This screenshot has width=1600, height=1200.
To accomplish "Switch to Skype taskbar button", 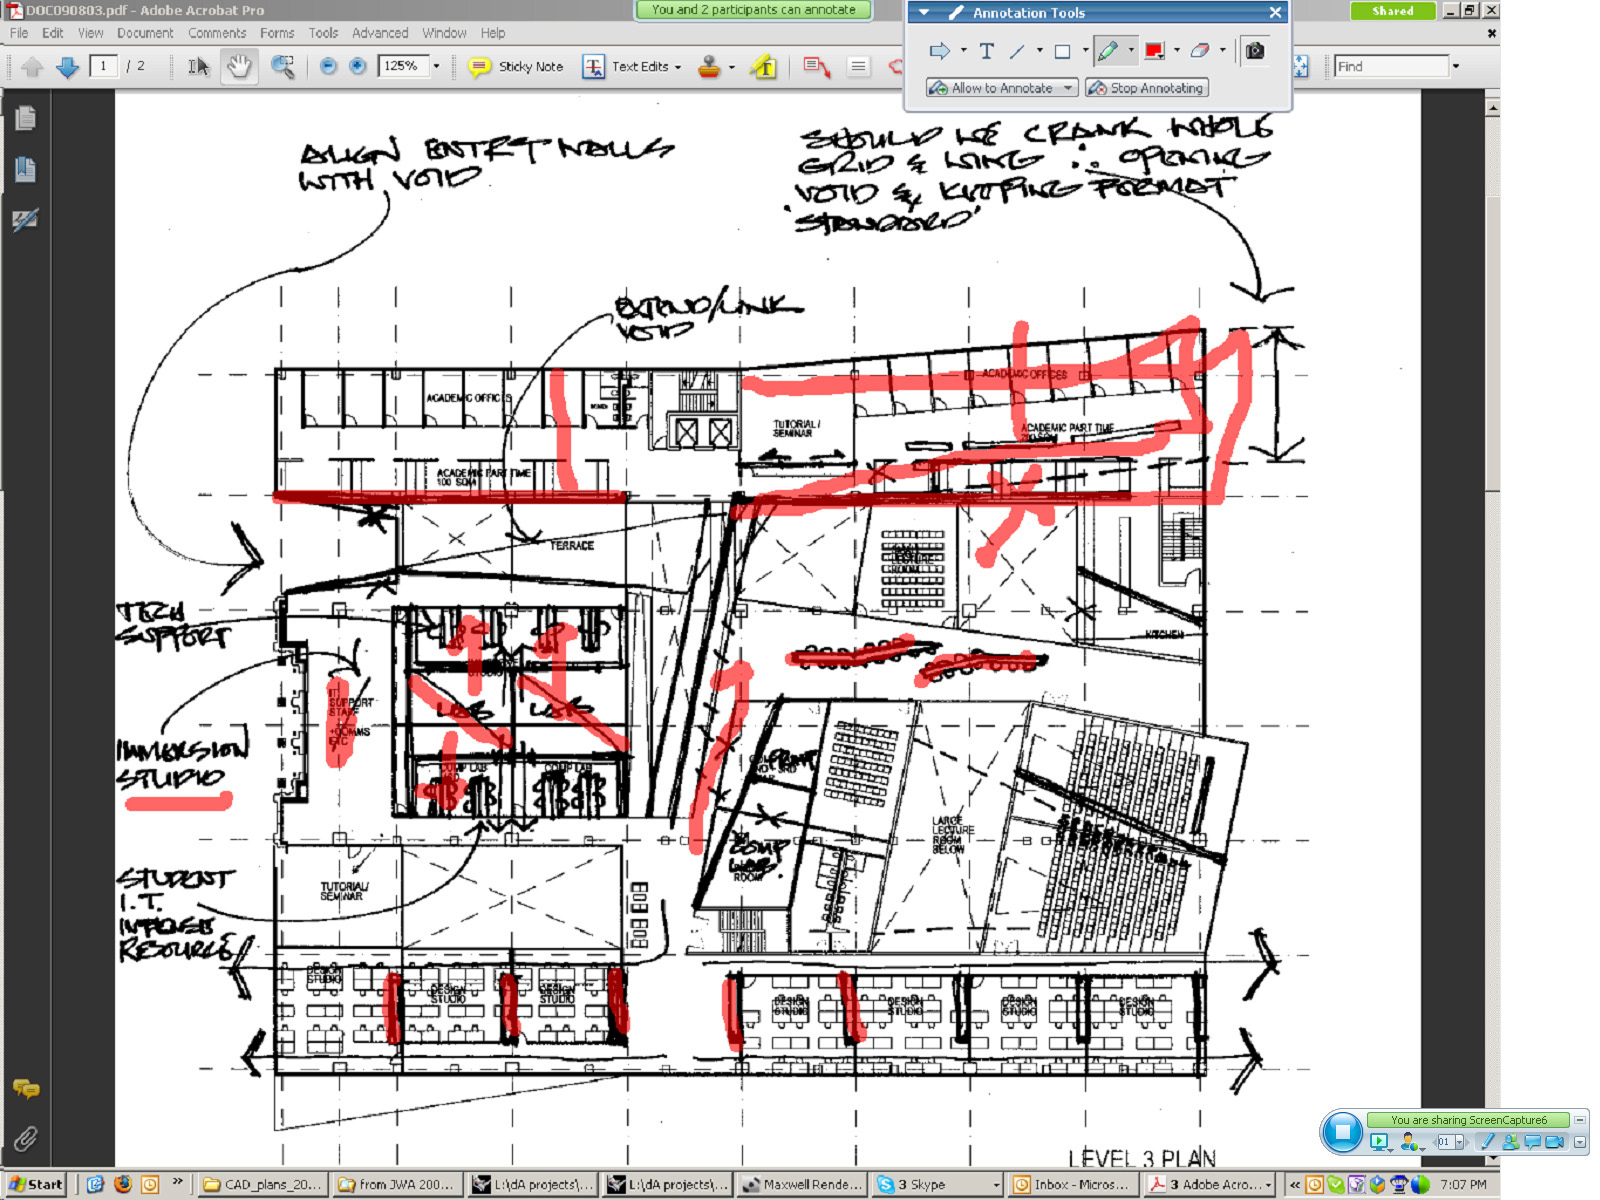I will [937, 1184].
